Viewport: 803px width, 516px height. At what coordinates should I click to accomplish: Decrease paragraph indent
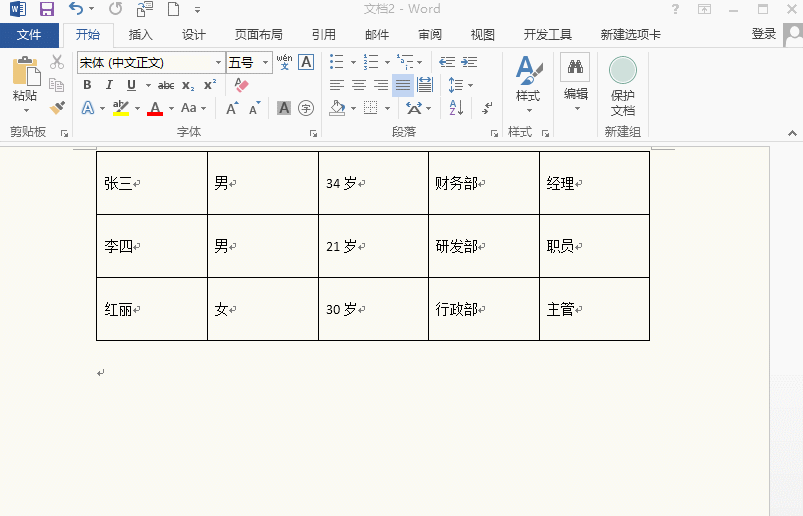pyautogui.click(x=447, y=62)
